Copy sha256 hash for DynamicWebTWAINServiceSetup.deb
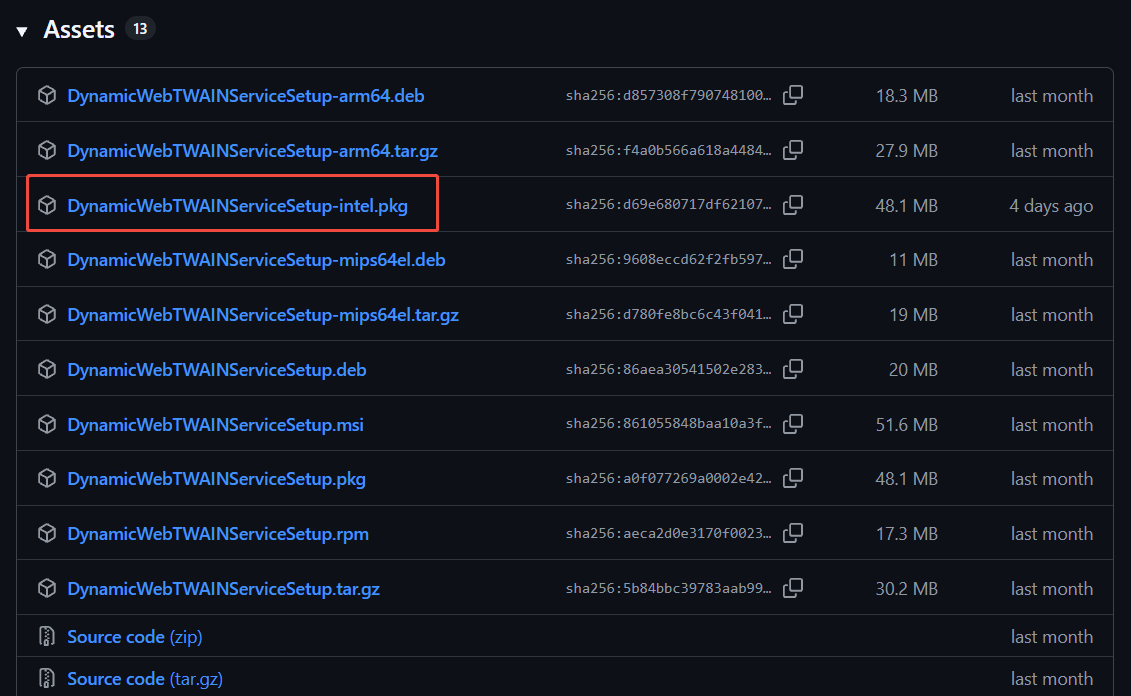This screenshot has height=696, width=1131. click(793, 369)
